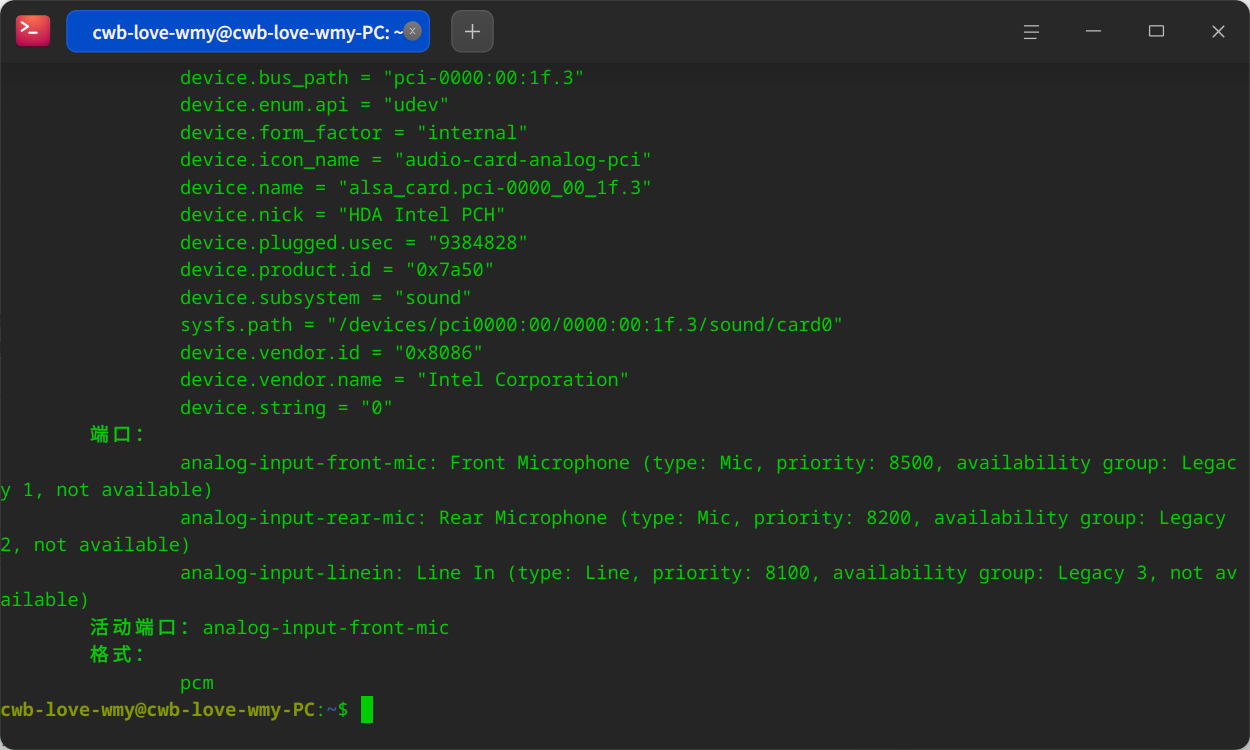Click the device.icon_name audio-card-analog-pci line
The width and height of the screenshot is (1250, 750).
416,160
